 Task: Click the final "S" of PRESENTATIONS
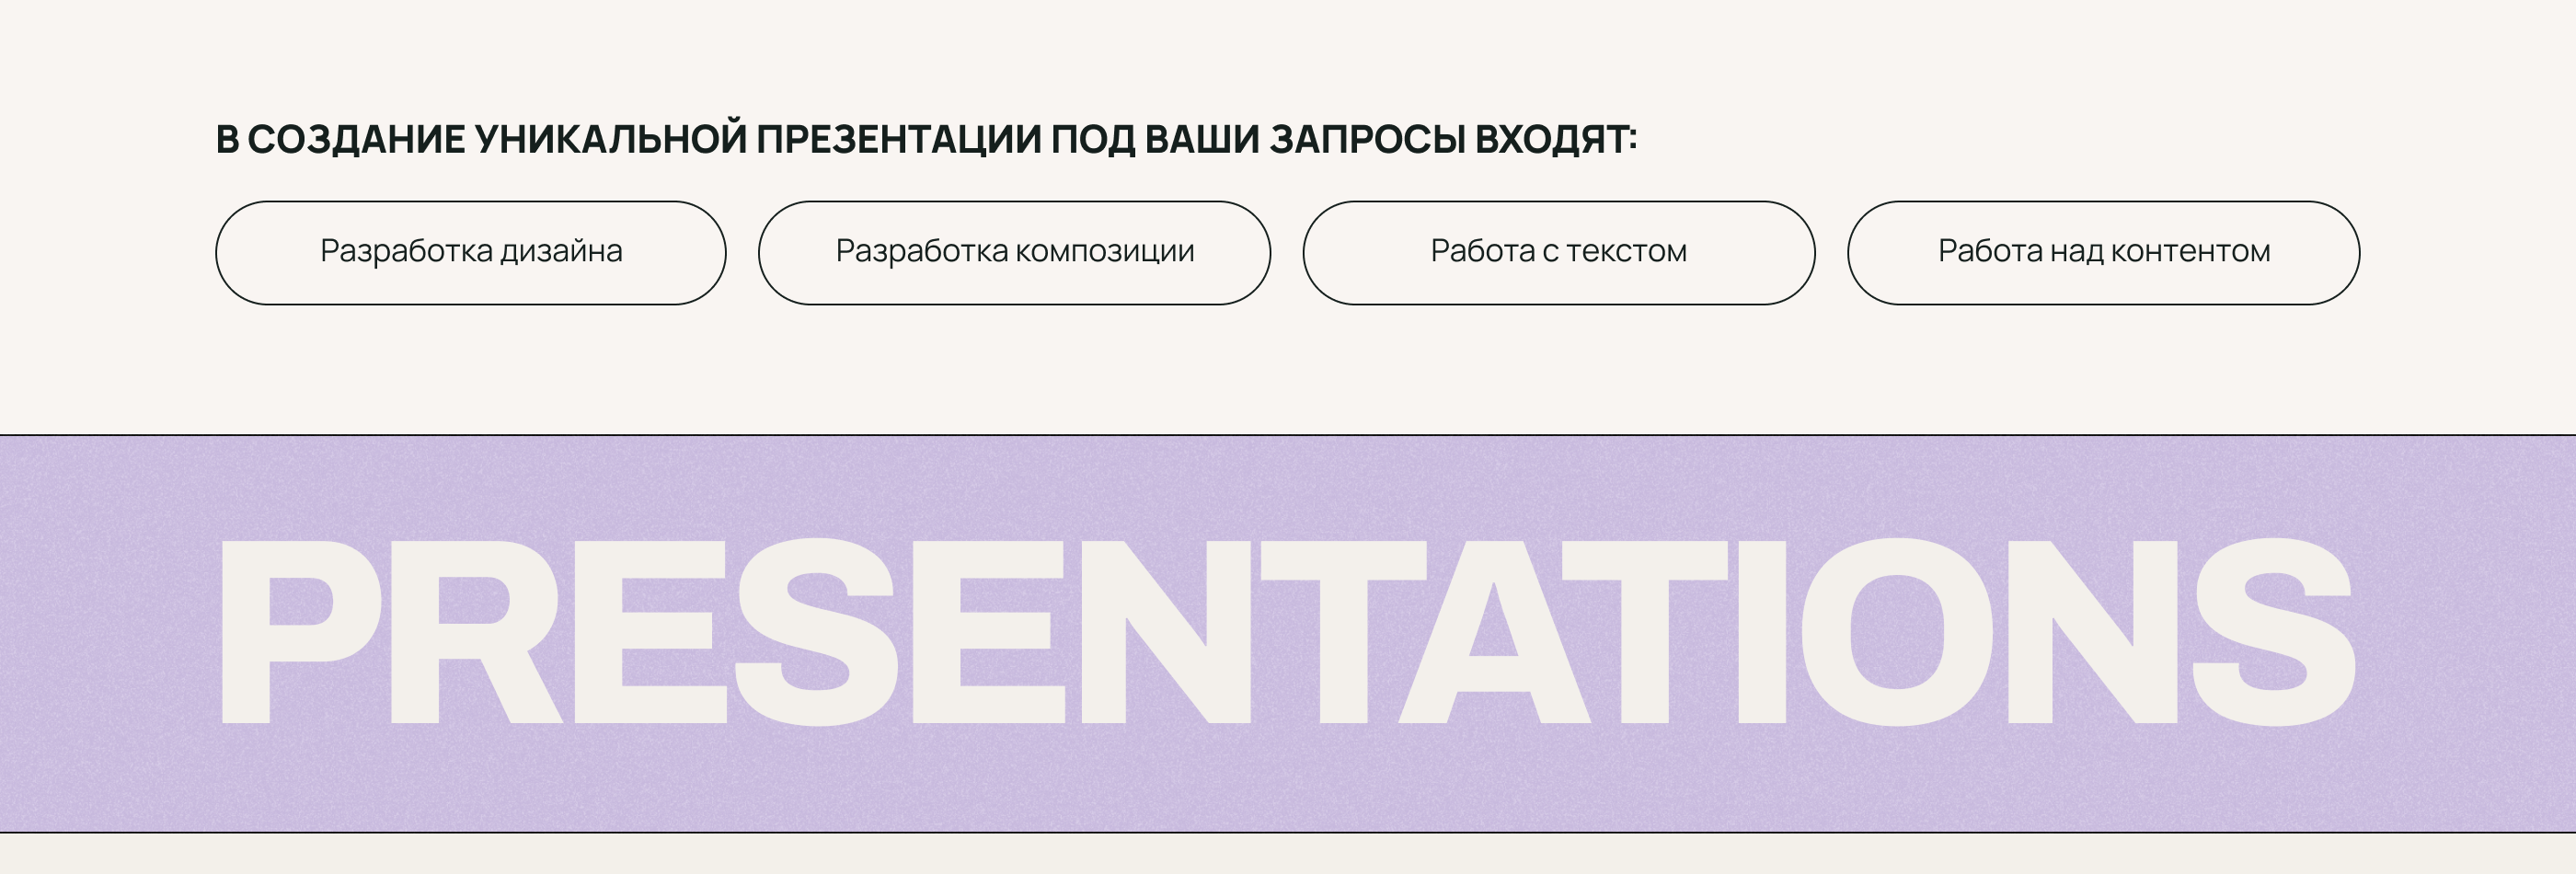(x=2272, y=630)
